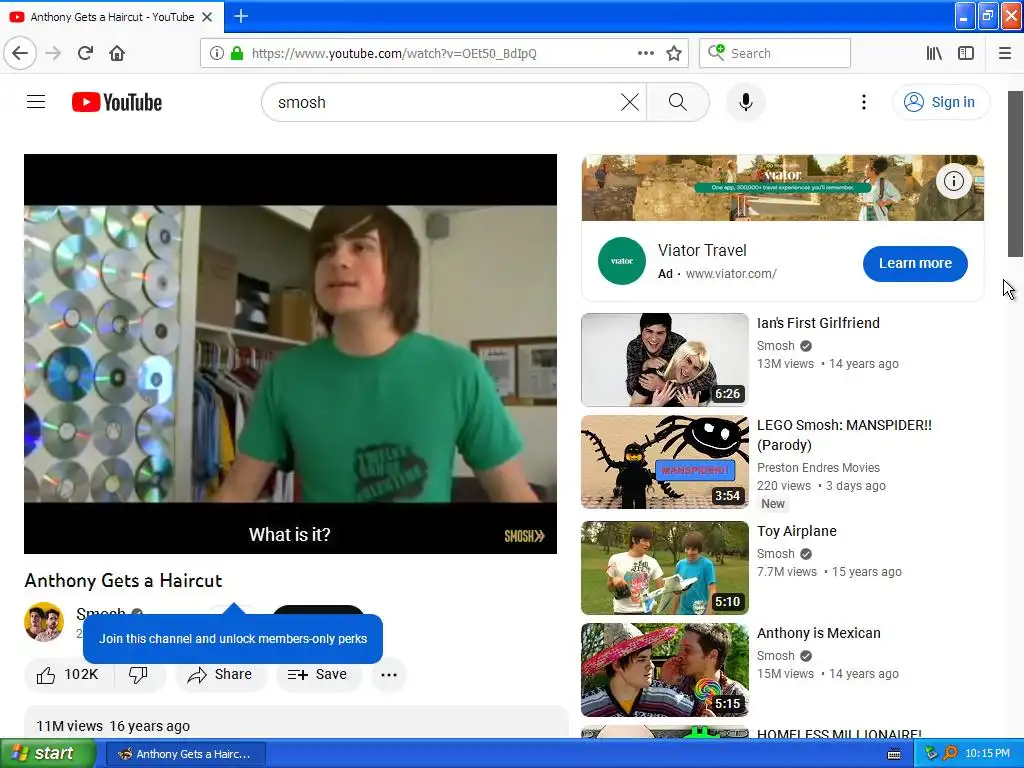Open the Windows start button
Image resolution: width=1024 pixels, height=768 pixels.
(48, 754)
